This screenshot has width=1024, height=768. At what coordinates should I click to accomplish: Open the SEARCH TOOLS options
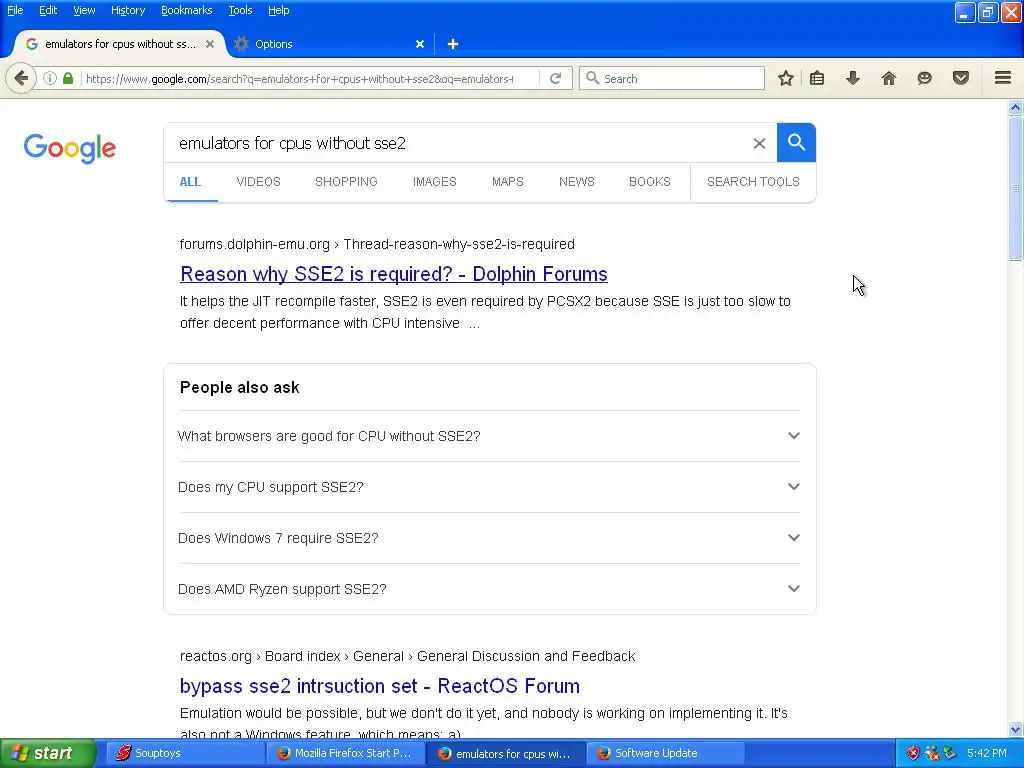click(753, 182)
